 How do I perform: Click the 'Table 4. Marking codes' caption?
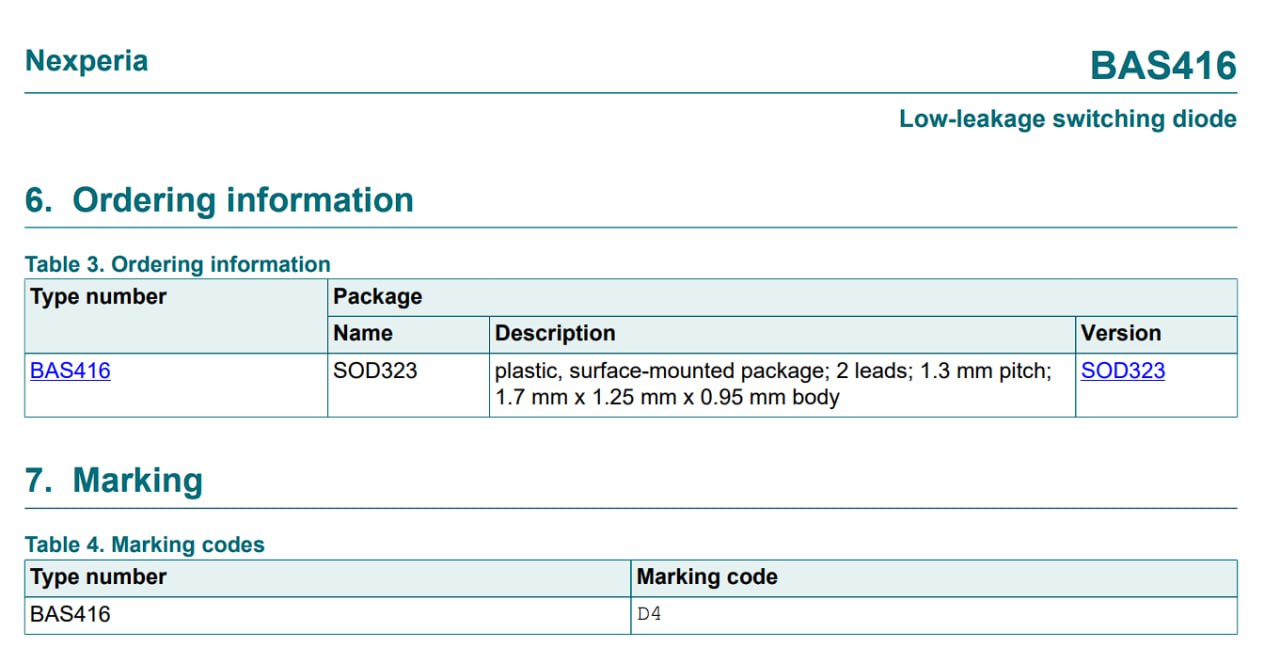click(145, 545)
